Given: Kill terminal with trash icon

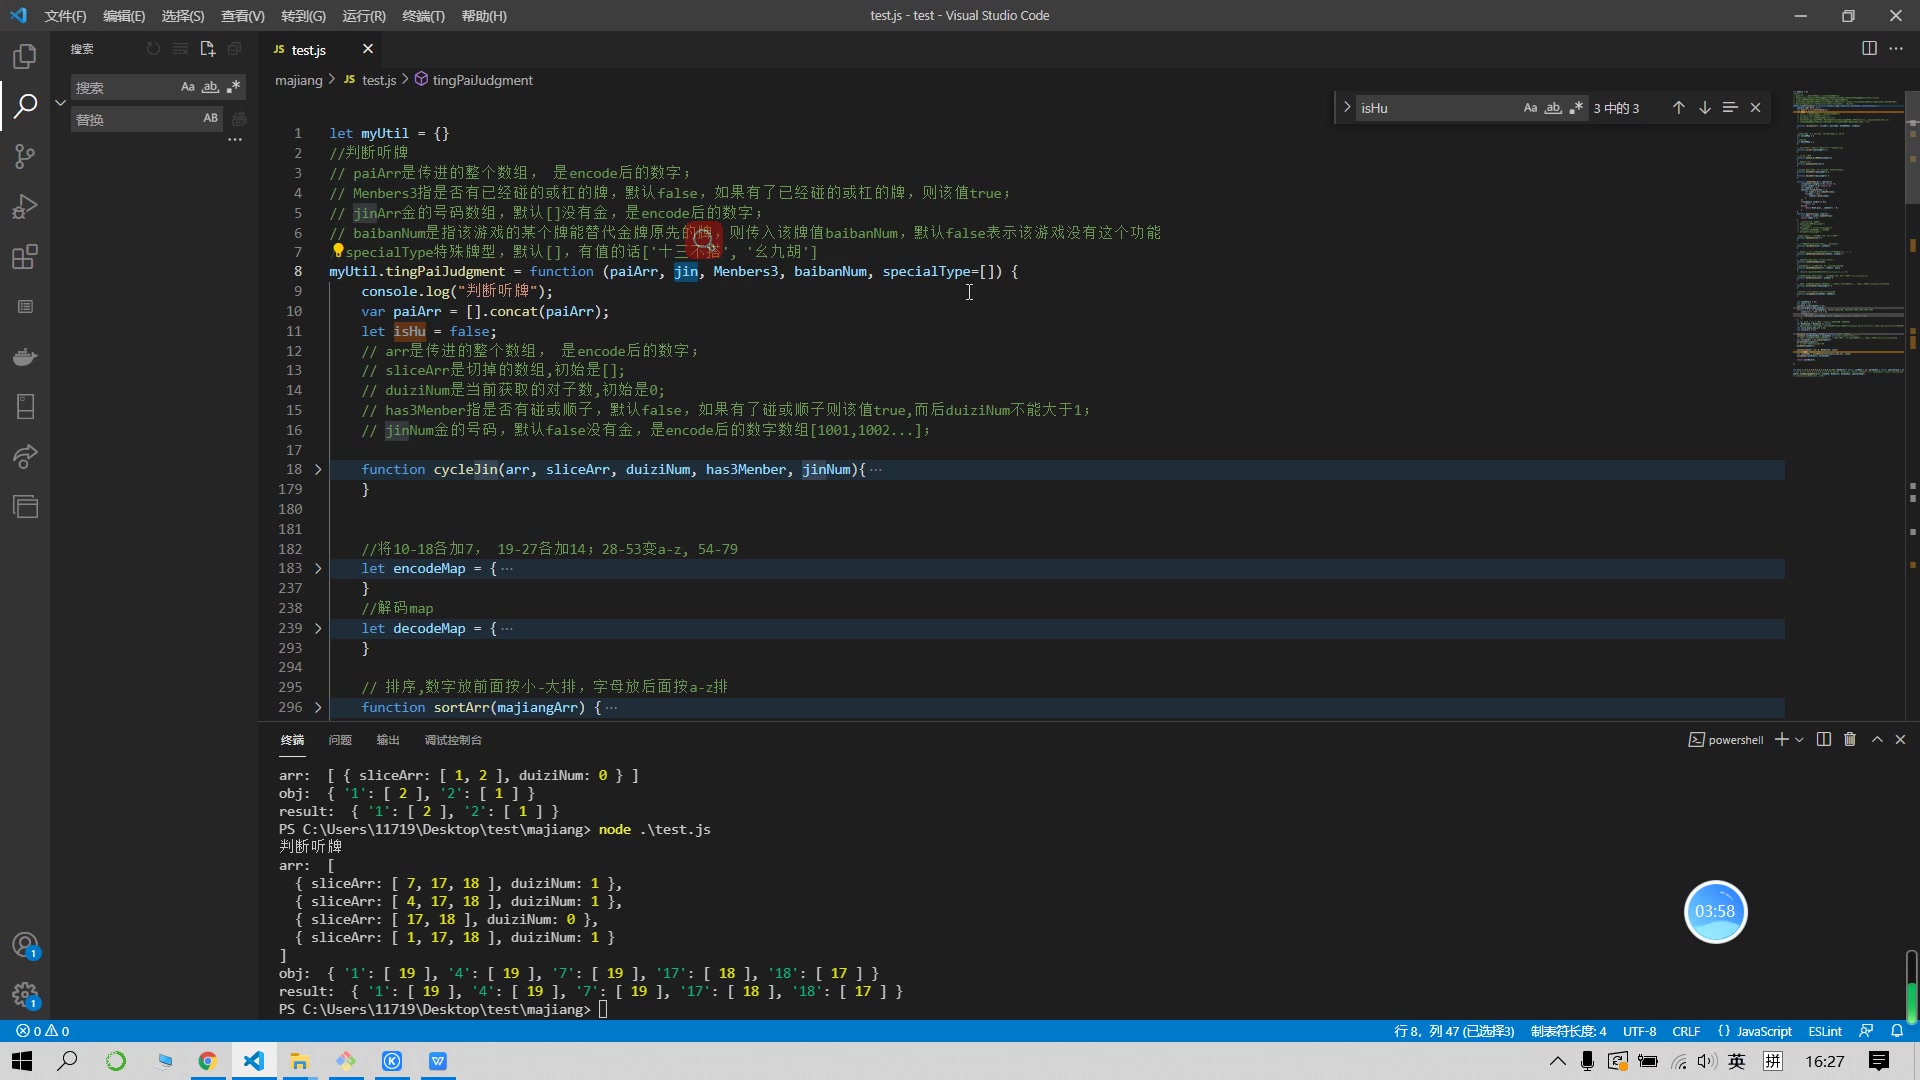Looking at the screenshot, I should [x=1850, y=739].
